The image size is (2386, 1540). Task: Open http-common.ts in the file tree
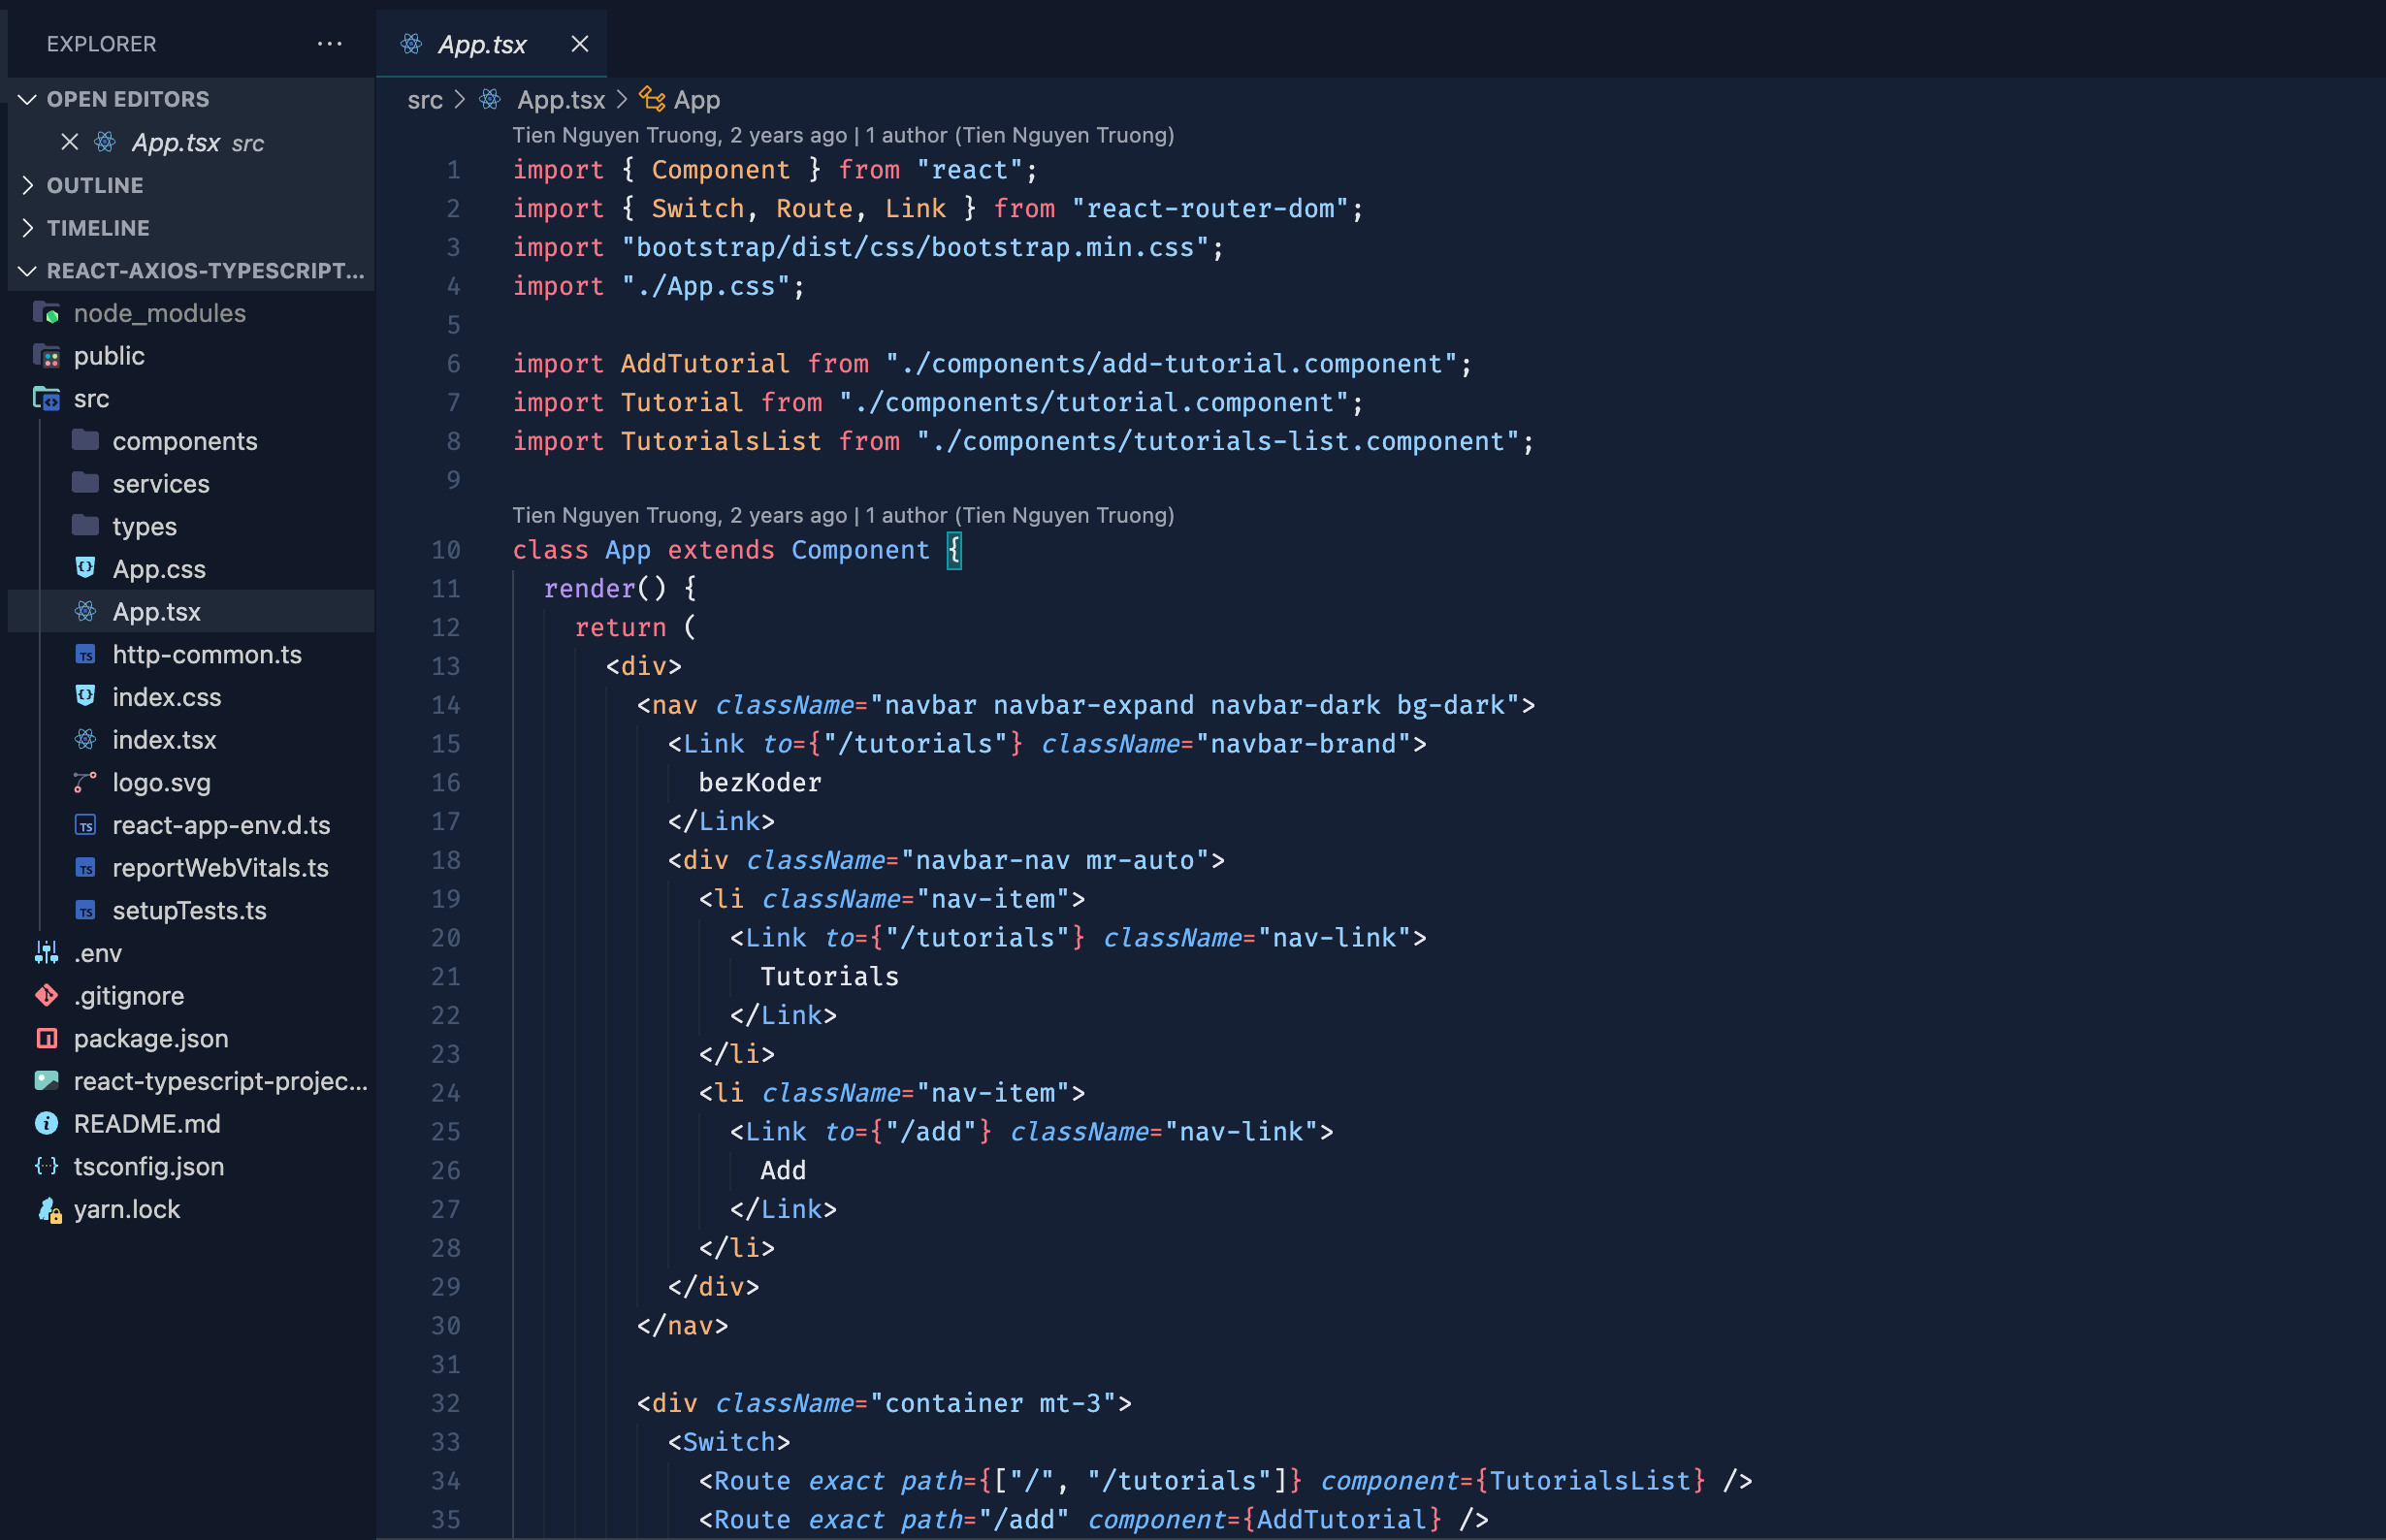(x=206, y=654)
